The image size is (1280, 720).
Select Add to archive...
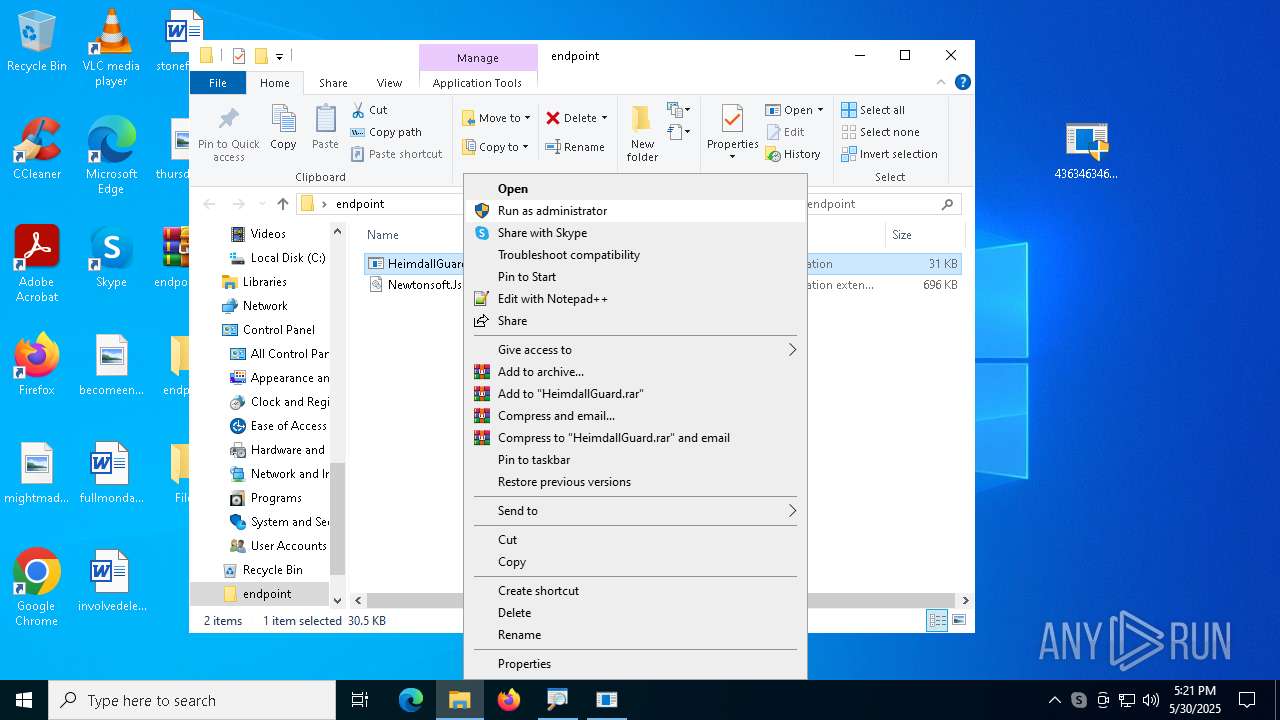636,372
